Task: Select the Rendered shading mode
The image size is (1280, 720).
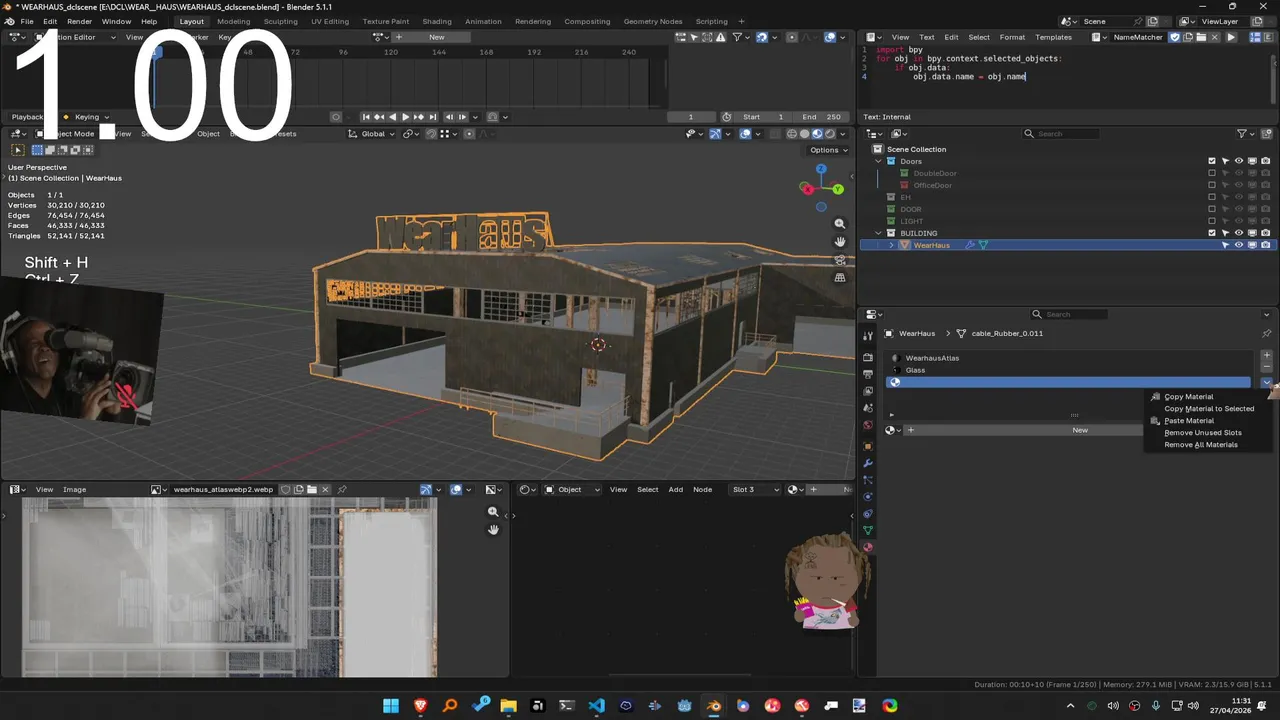Action: pyautogui.click(x=829, y=134)
